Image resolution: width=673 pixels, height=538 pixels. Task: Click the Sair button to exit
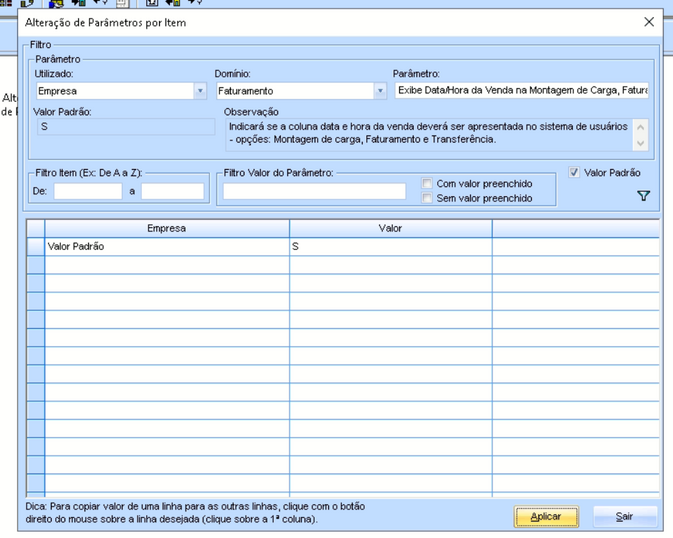(x=624, y=517)
